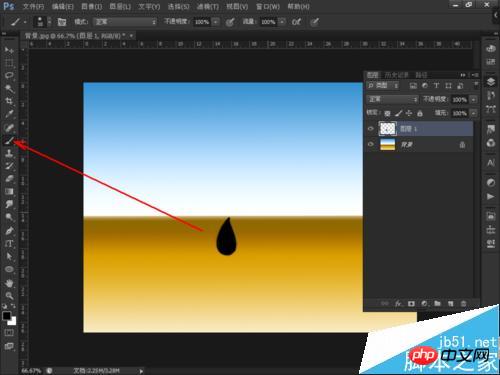
Task: Select the Gradient tool
Action: [x=9, y=191]
